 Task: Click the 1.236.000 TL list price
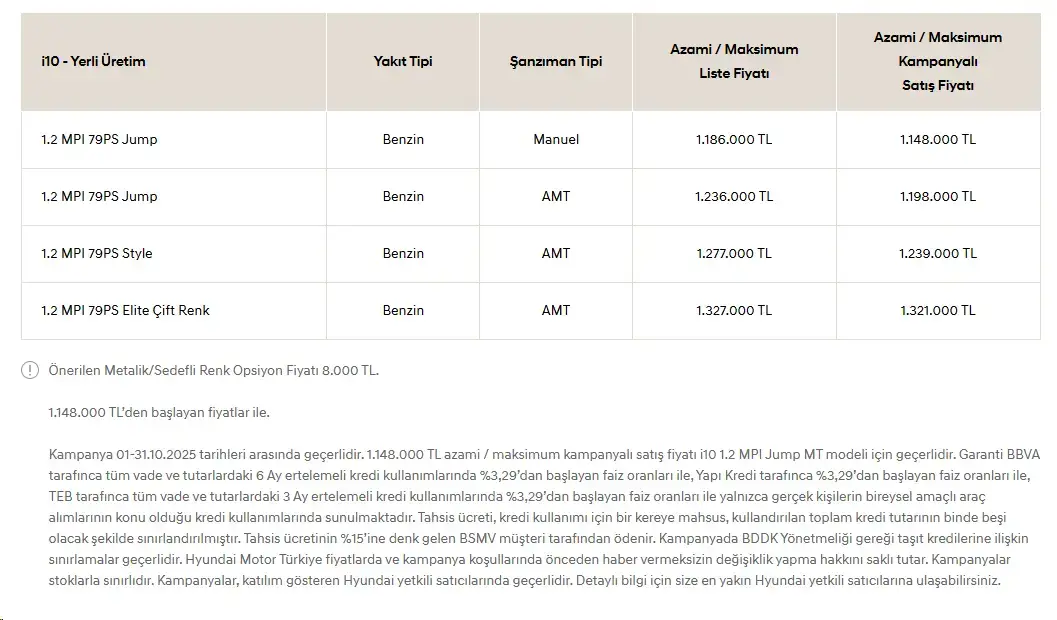click(734, 197)
